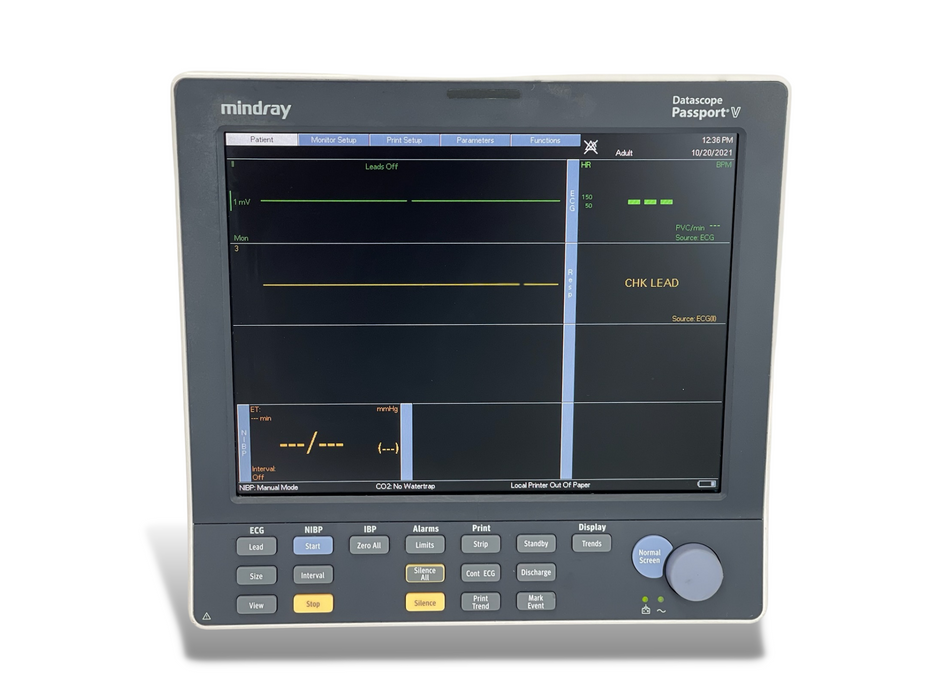Select the Print Setup tab
Screen dimensions: 933x700
coord(404,140)
